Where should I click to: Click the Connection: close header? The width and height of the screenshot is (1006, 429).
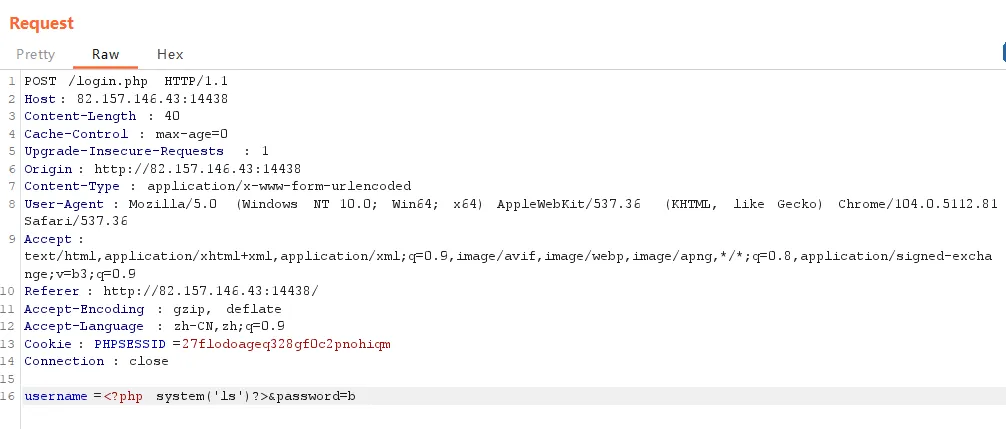96,361
